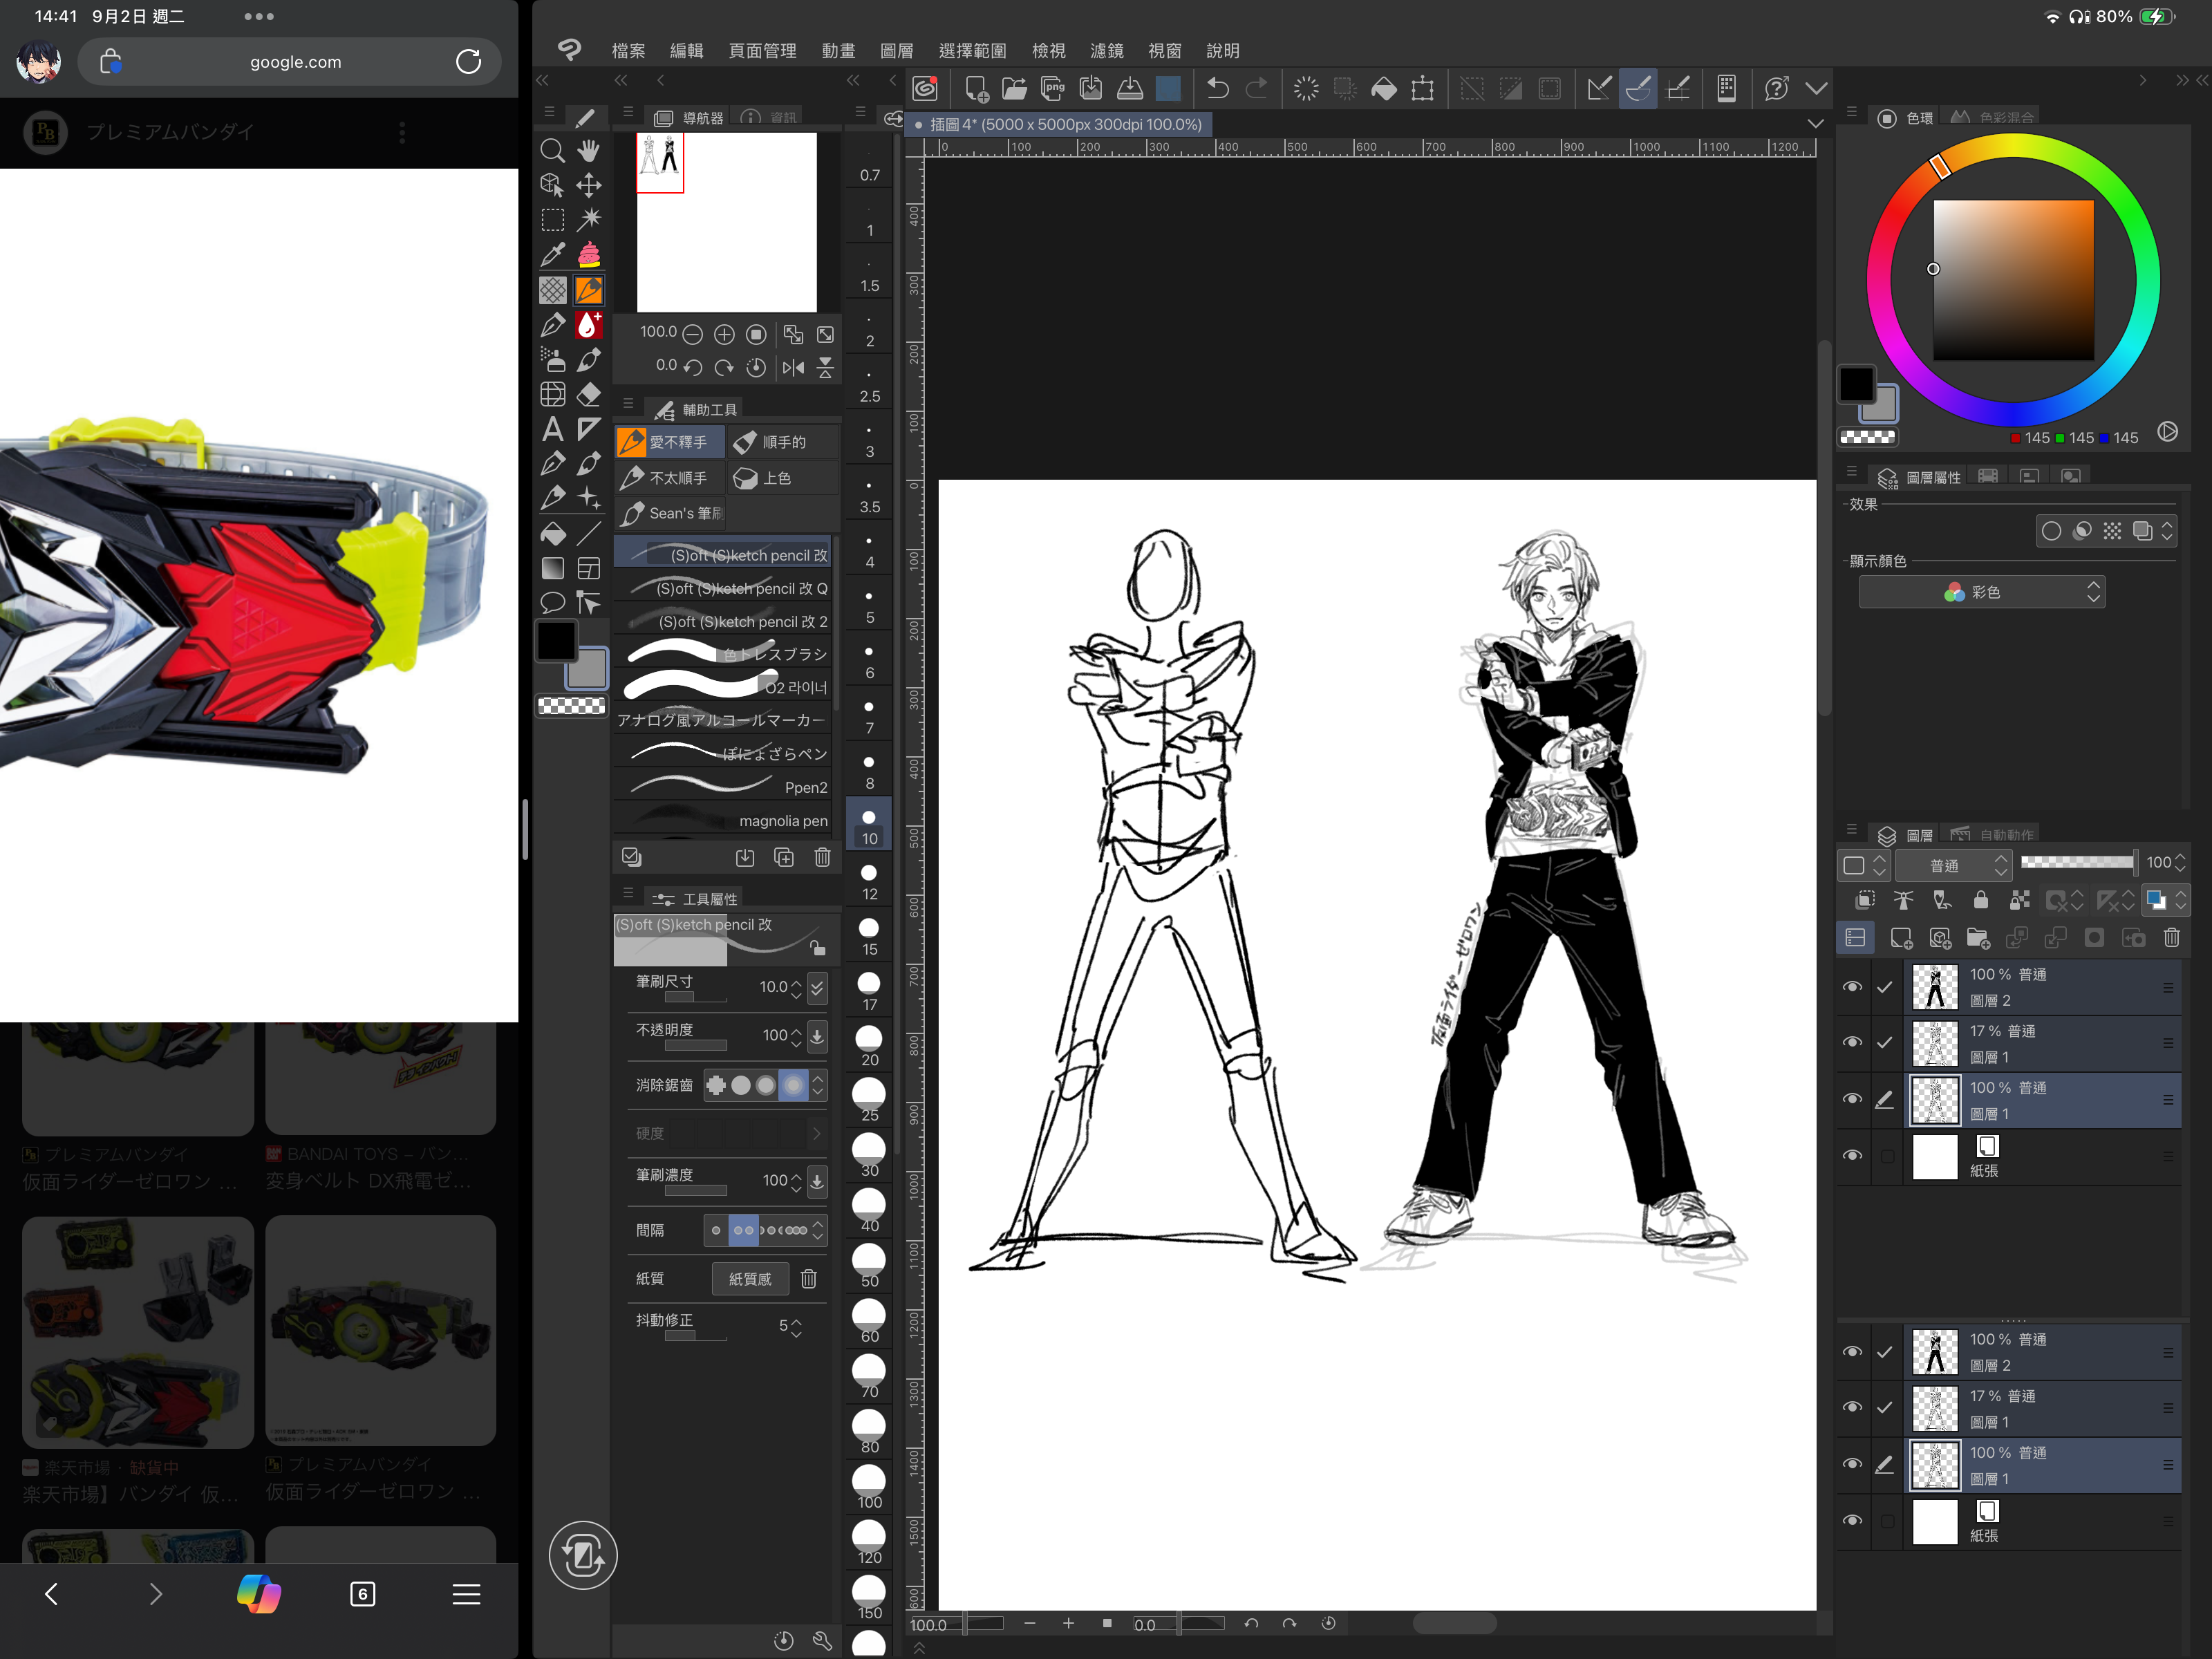2212x1659 pixels.
Task: Open 編輯 menu
Action: tap(686, 50)
